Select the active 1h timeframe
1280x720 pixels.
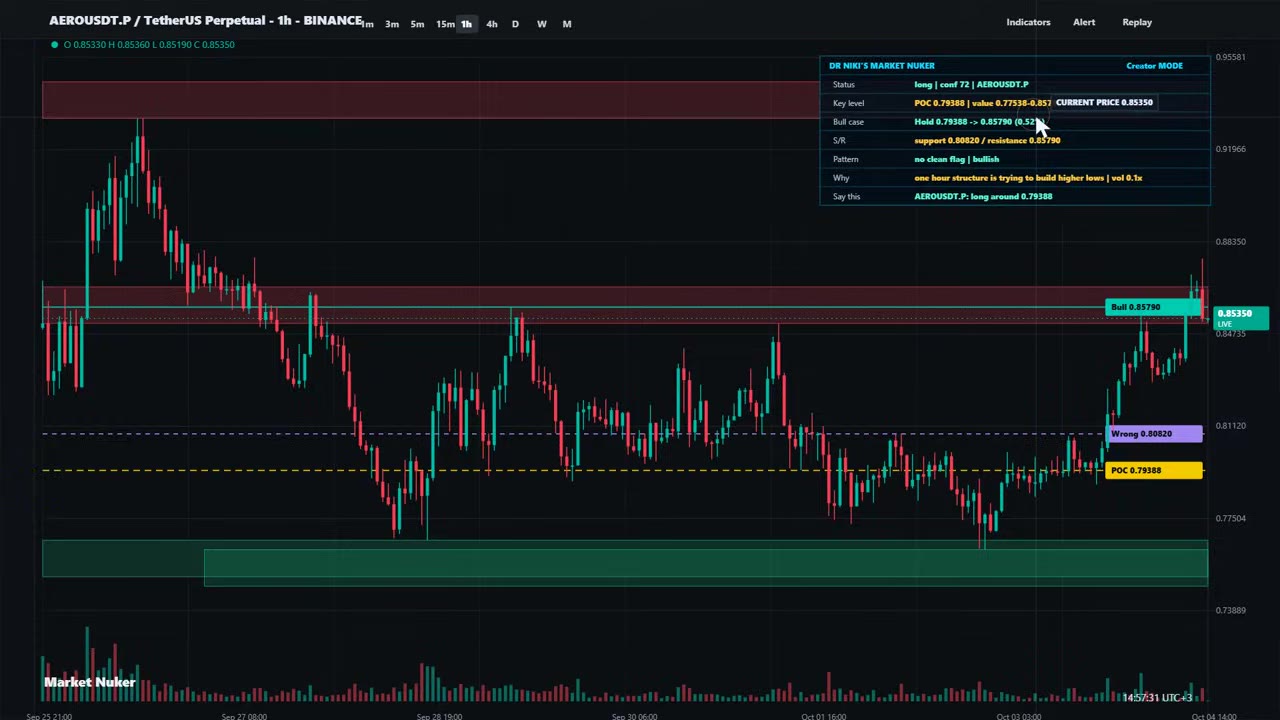[466, 24]
